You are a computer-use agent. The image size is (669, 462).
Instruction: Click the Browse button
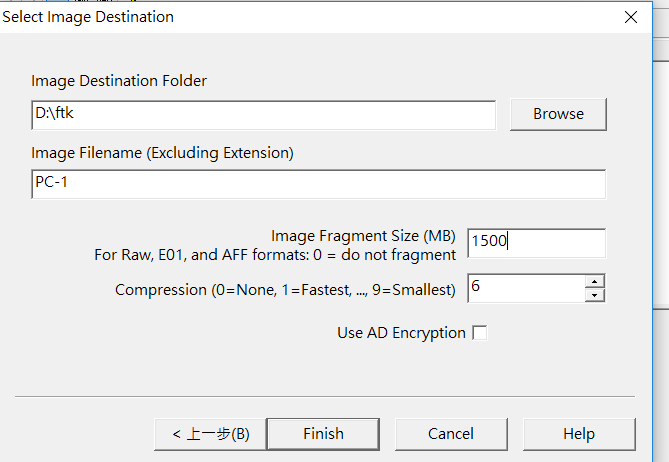[x=558, y=114]
